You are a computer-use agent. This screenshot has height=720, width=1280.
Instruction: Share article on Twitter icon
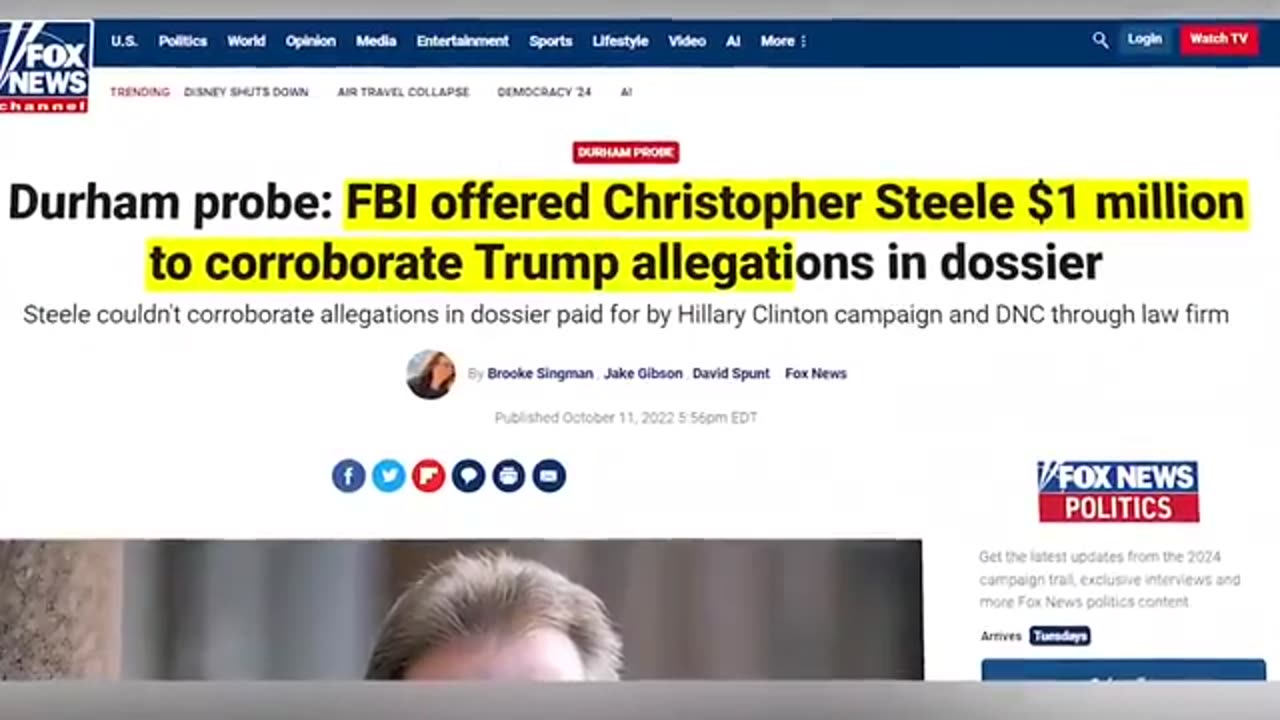(388, 476)
